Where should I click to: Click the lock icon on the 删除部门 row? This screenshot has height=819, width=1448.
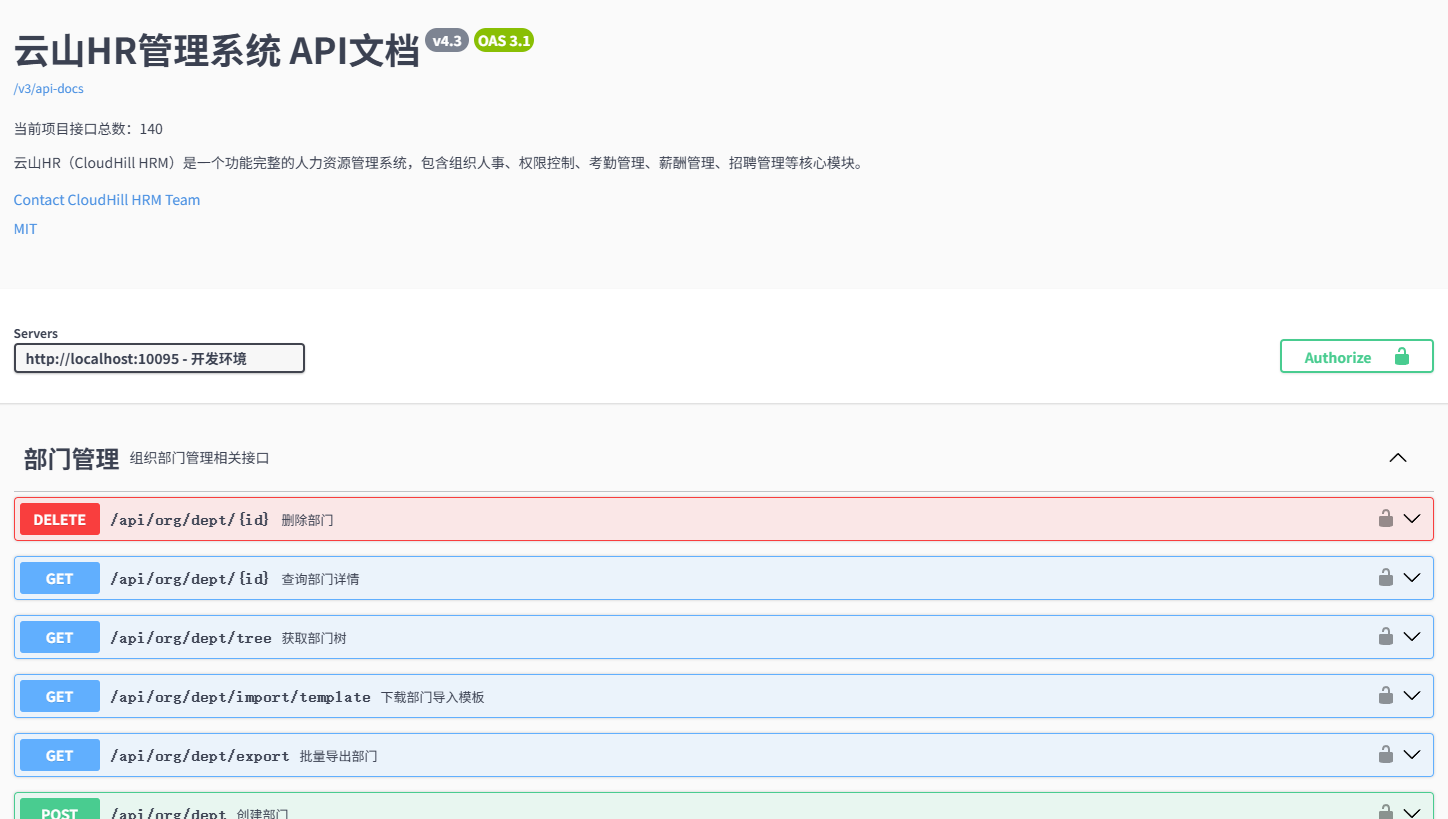(x=1386, y=518)
